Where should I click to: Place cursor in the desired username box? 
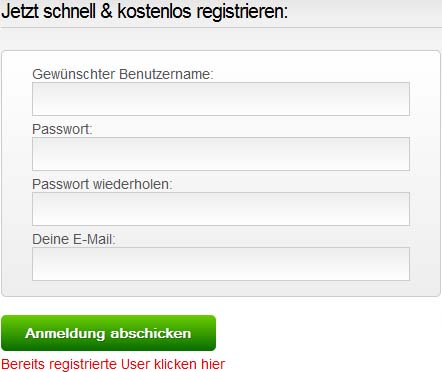pyautogui.click(x=221, y=99)
